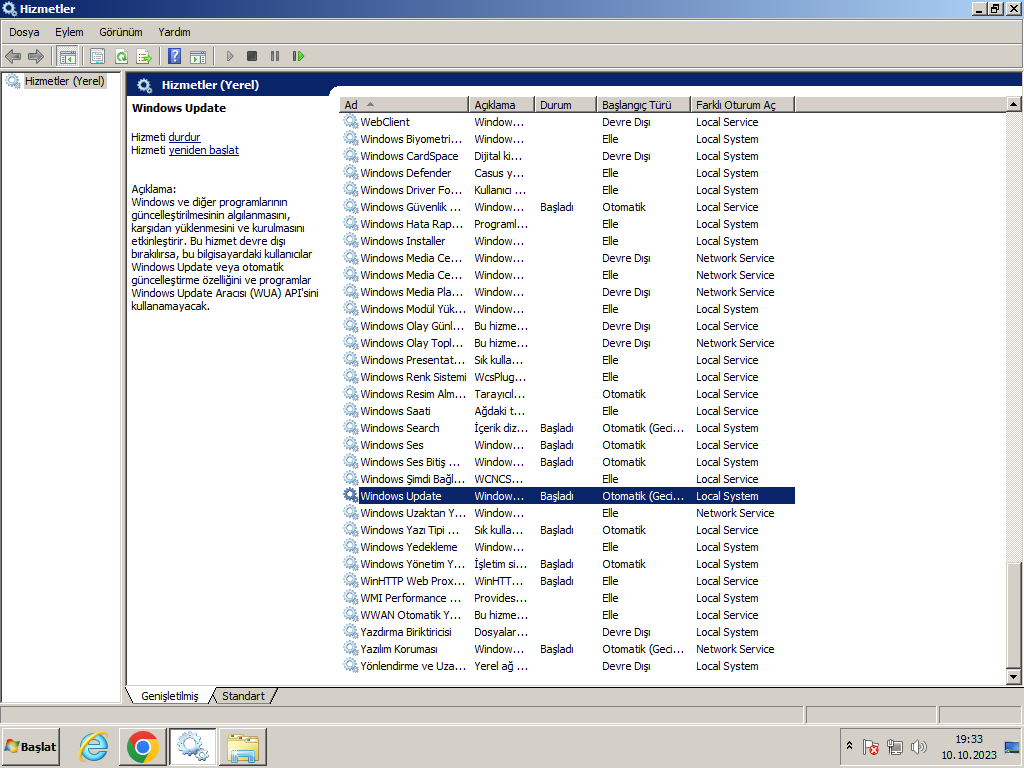The width and height of the screenshot is (1024, 768).
Task: Select the Windows Saati service row
Action: coord(568,411)
